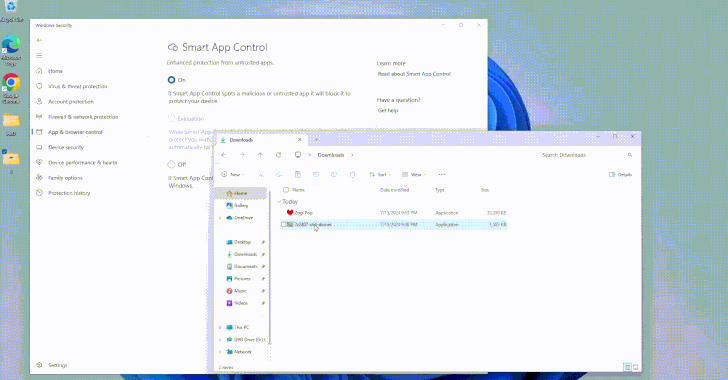Open Account protection page
728x380 pixels.
[x=71, y=102]
